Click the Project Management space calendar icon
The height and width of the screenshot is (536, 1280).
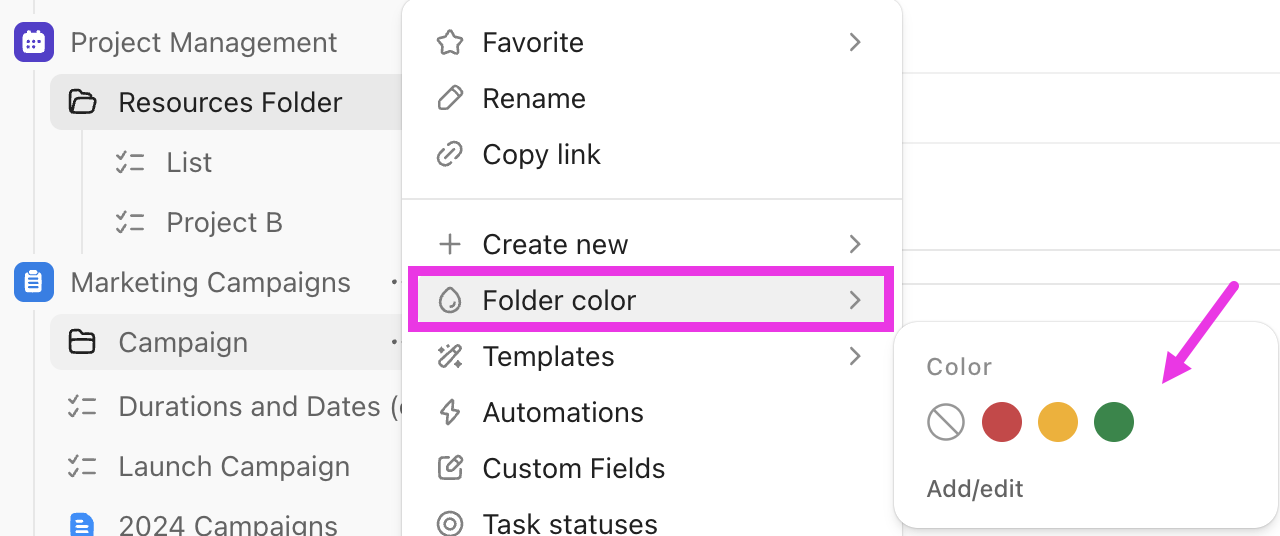(34, 42)
